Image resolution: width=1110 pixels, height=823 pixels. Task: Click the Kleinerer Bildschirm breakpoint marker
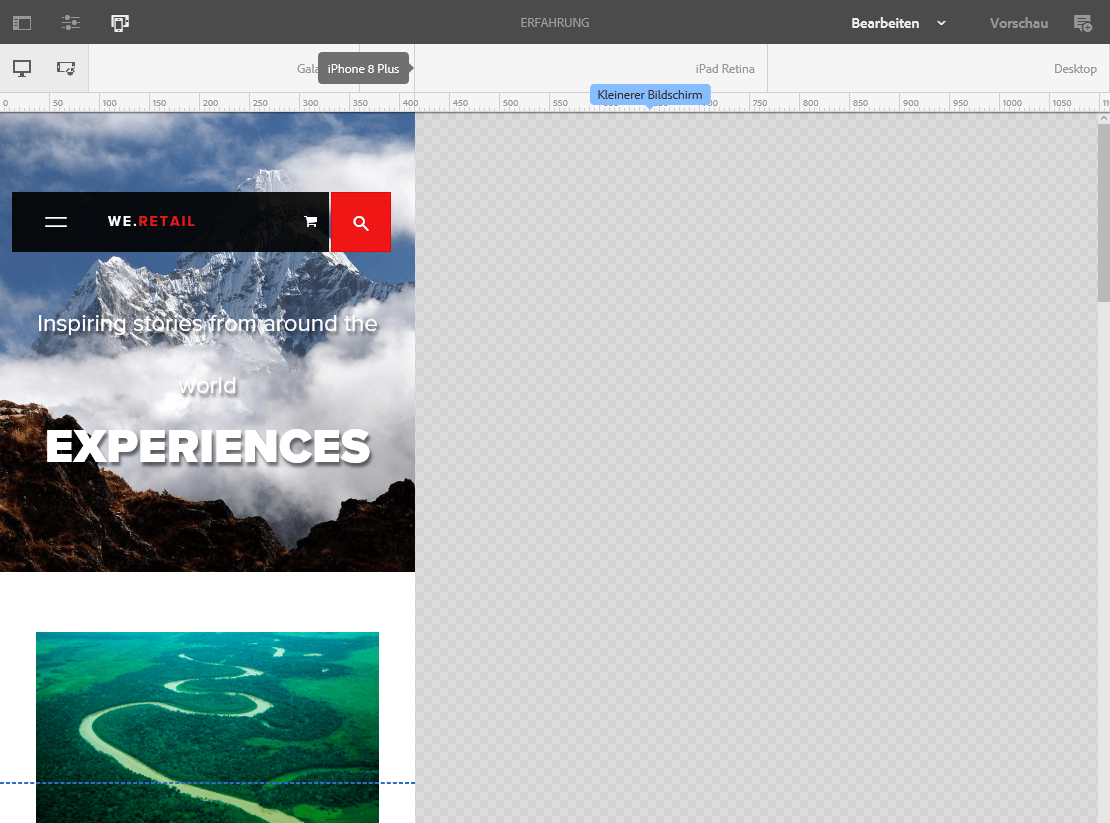650,94
